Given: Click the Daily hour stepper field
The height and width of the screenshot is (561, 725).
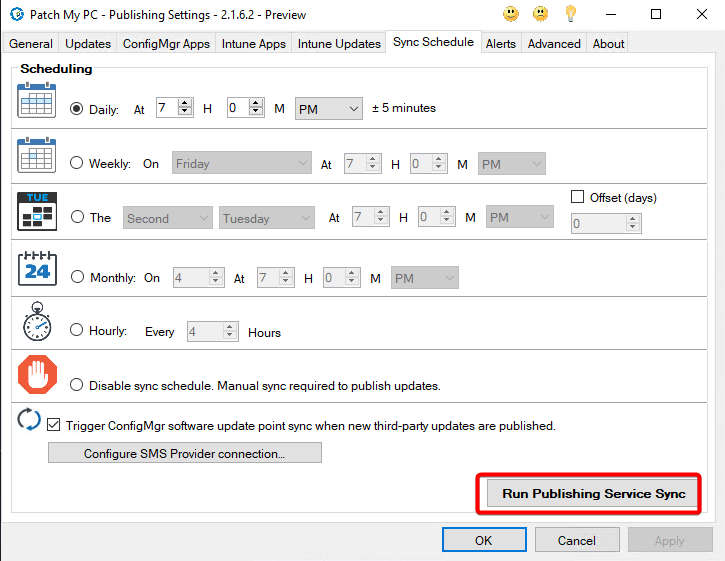Looking at the screenshot, I should pos(174,108).
